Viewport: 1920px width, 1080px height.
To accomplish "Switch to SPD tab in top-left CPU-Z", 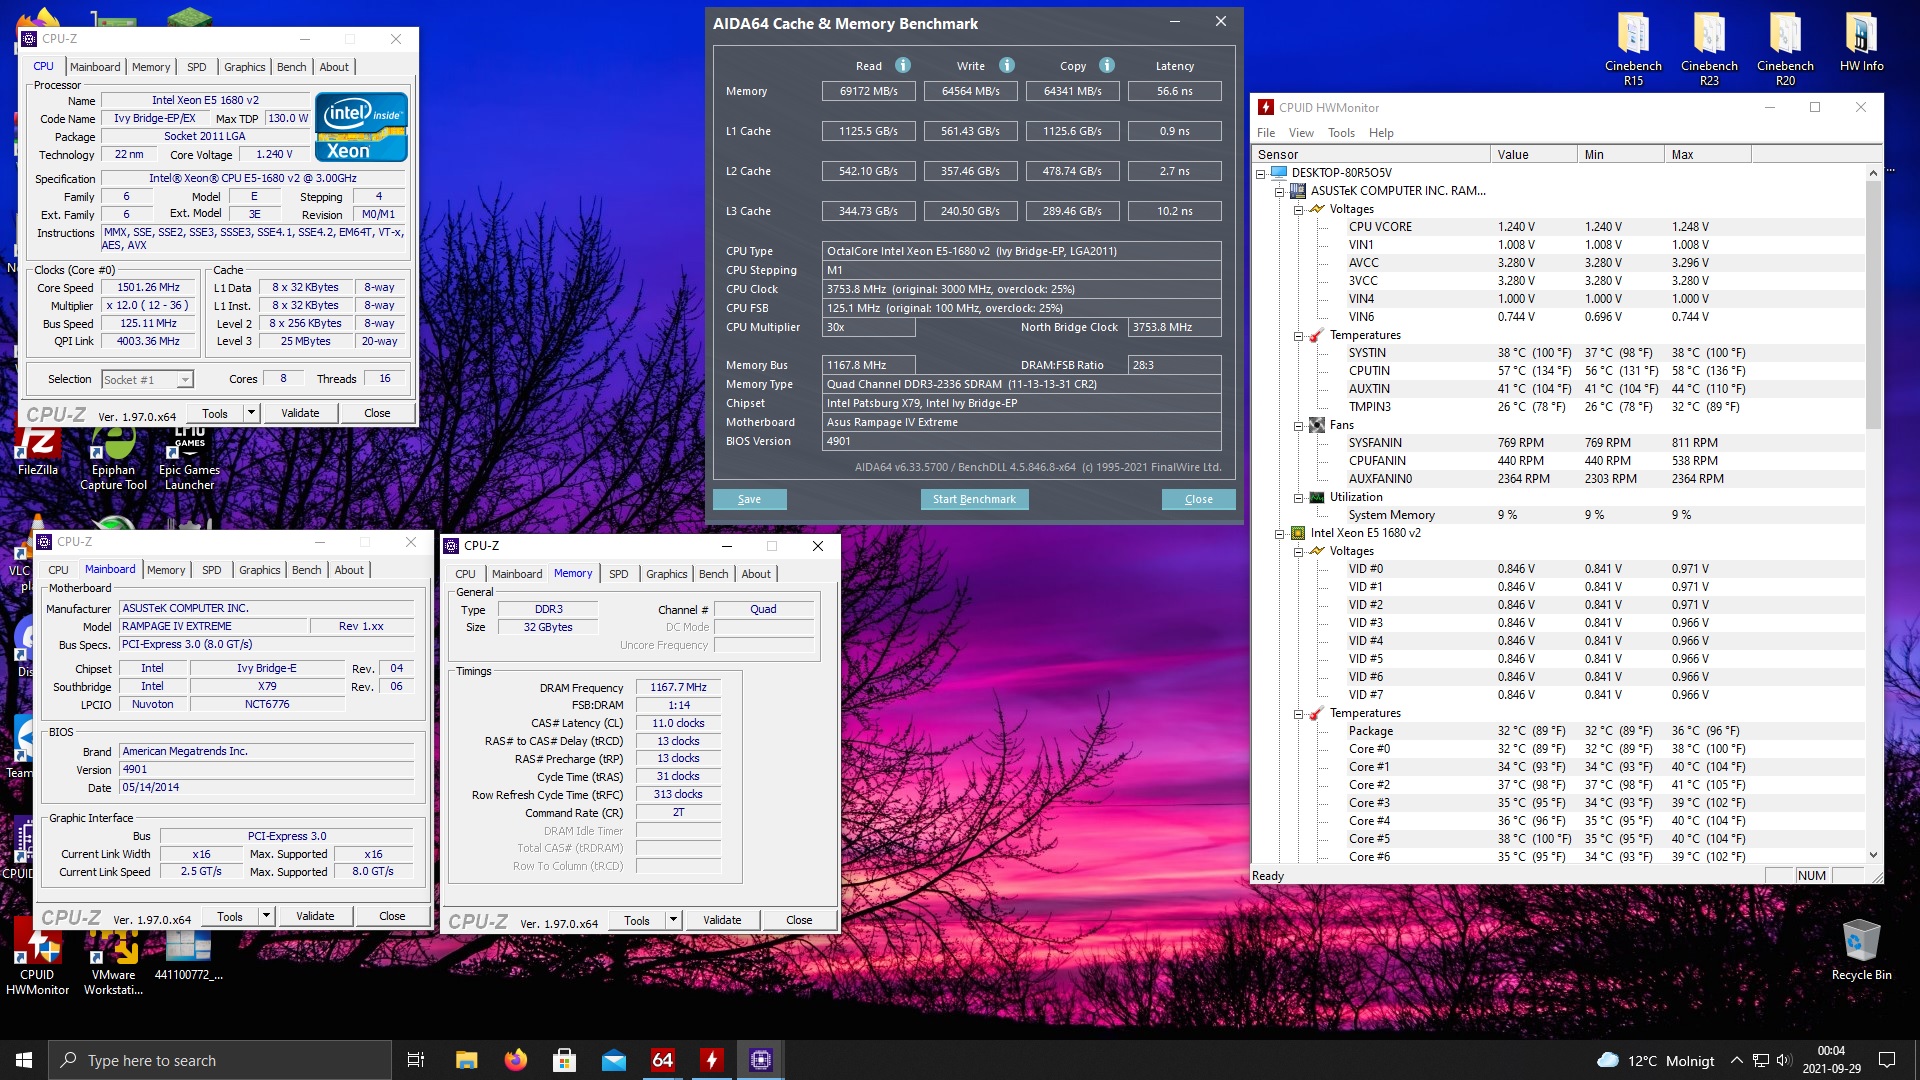I will [x=197, y=67].
